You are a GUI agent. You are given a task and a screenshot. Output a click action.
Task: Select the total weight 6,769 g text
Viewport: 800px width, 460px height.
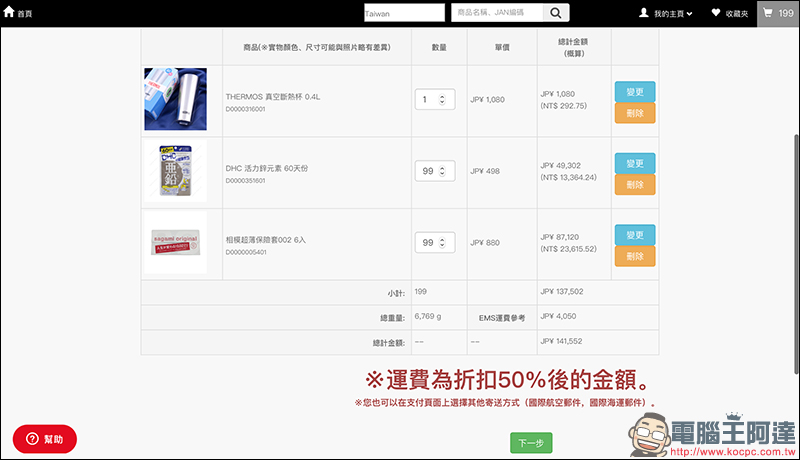pos(428,316)
